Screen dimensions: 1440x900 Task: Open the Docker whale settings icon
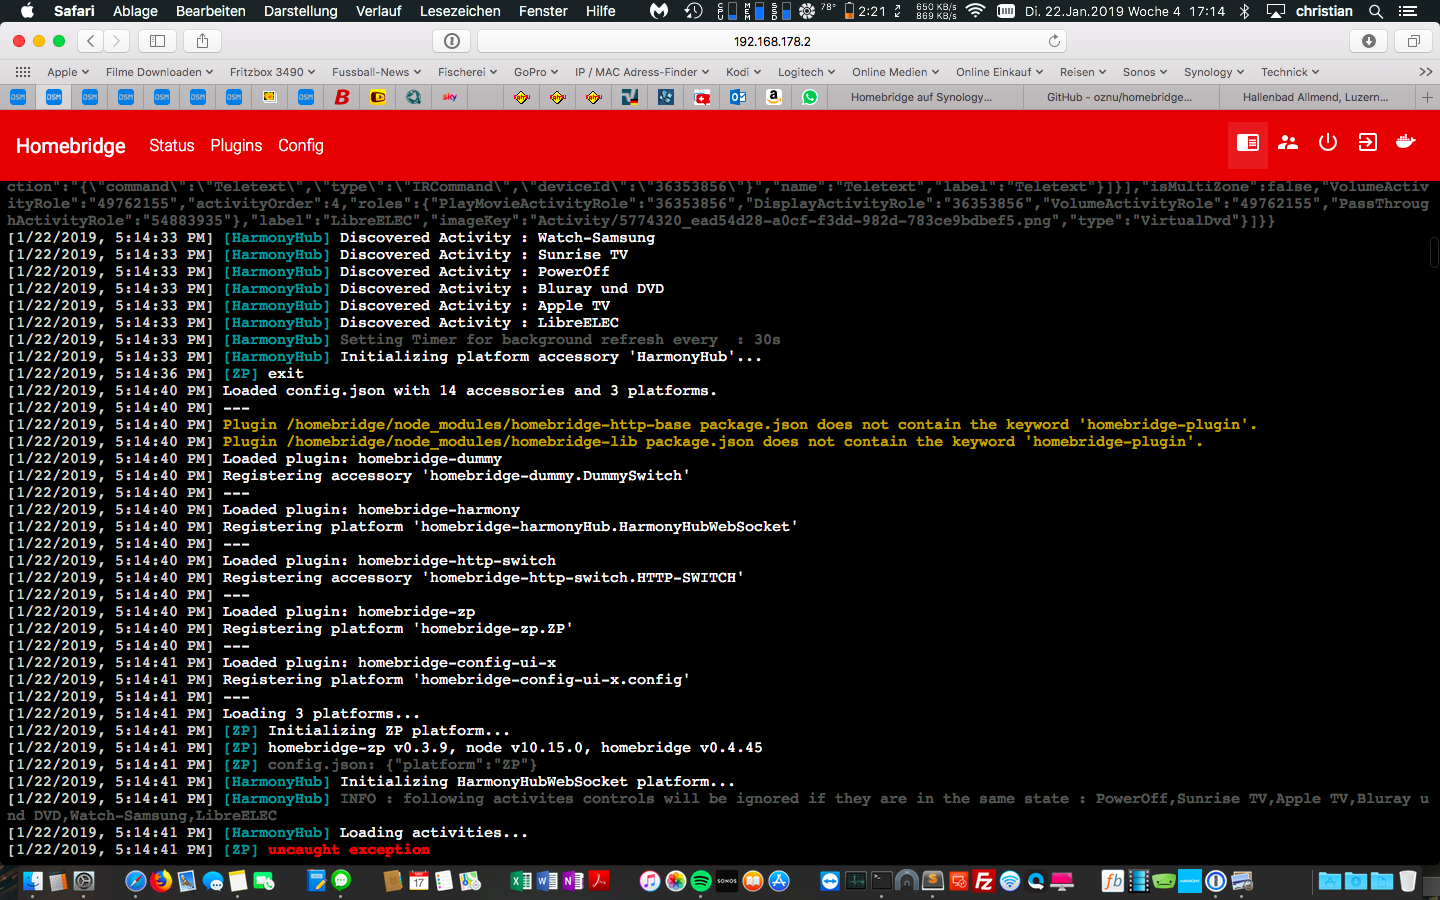coord(1406,143)
